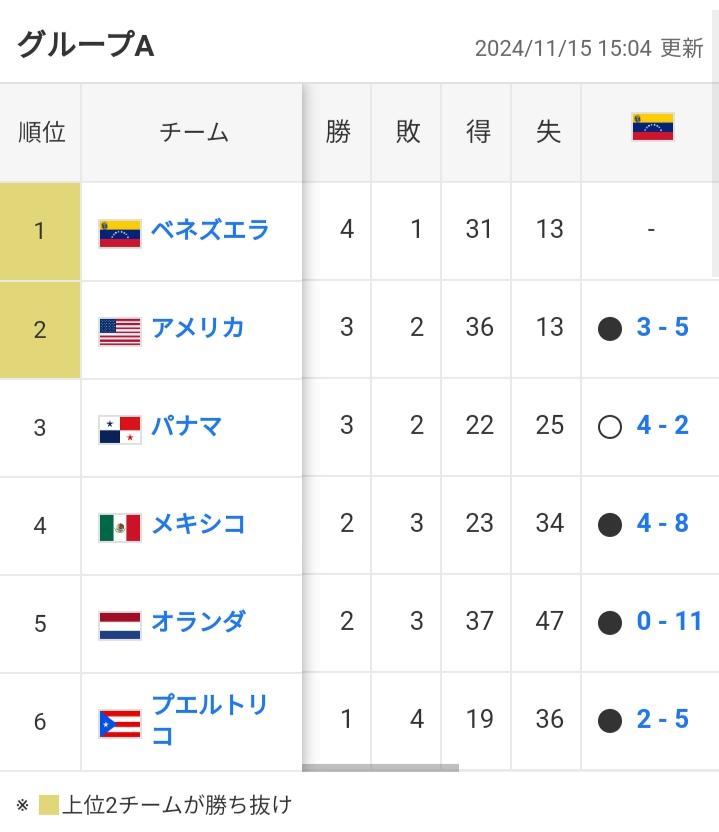The width and height of the screenshot is (719, 832).
Task: Open the パナマ team link
Action: coord(186,426)
